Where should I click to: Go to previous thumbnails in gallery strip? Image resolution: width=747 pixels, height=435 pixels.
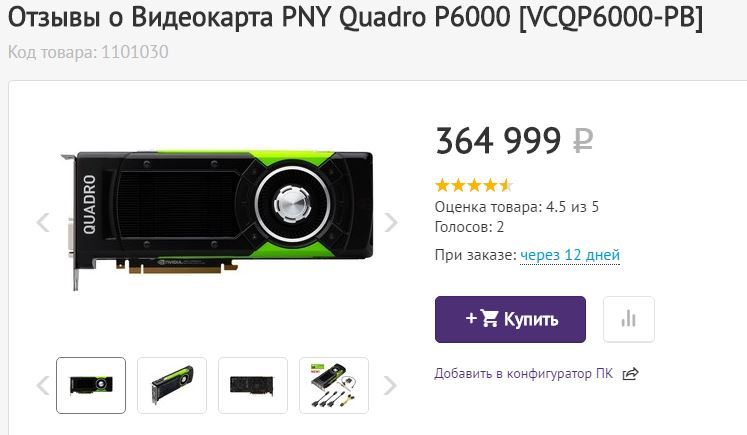coord(43,385)
